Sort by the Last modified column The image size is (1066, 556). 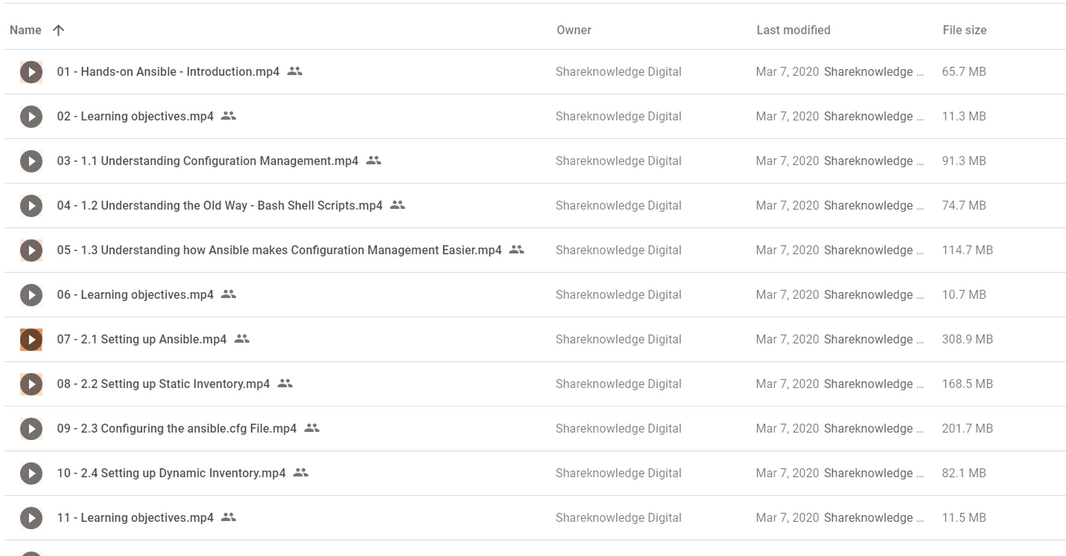pyautogui.click(x=793, y=30)
